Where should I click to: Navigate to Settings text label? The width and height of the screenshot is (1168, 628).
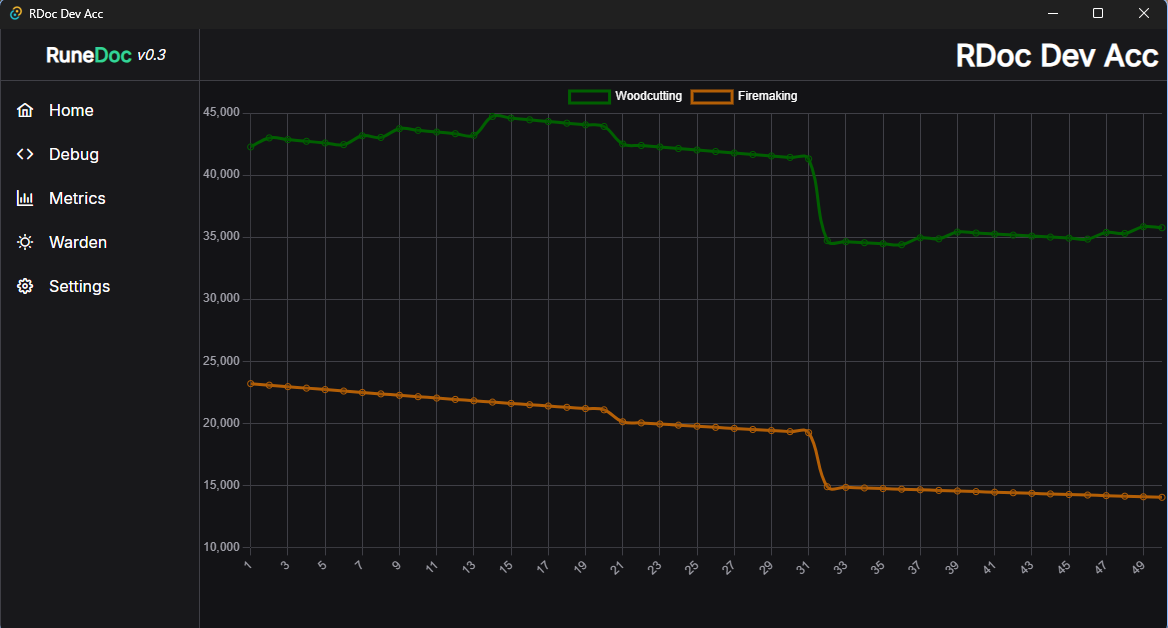(79, 286)
